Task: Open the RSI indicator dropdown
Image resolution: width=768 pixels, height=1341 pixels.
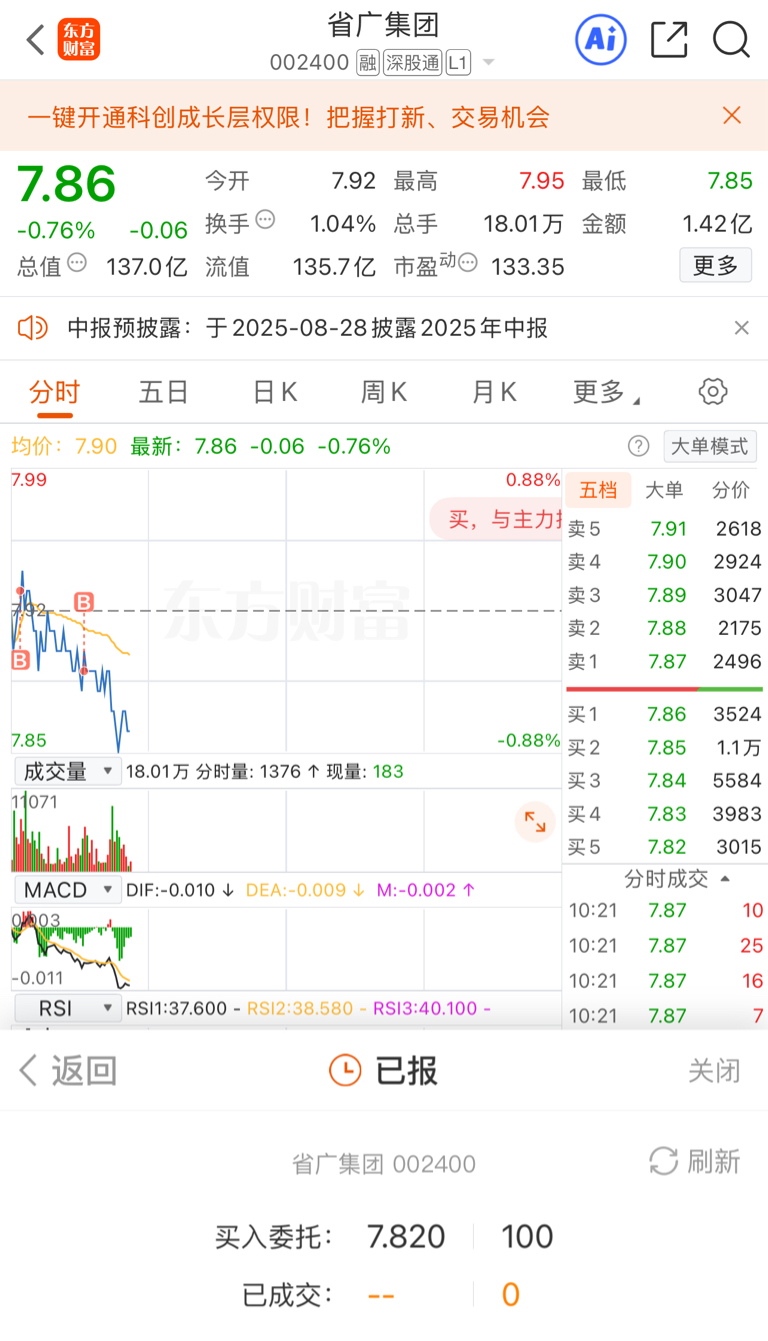Action: pyautogui.click(x=67, y=1008)
